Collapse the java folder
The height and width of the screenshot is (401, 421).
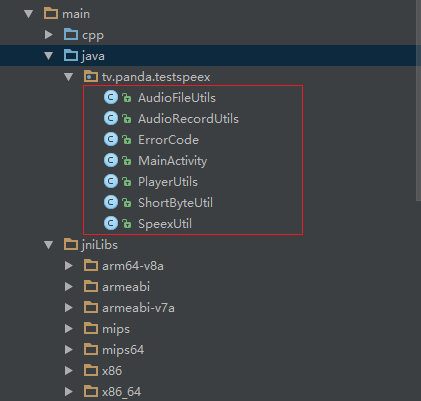click(x=49, y=56)
